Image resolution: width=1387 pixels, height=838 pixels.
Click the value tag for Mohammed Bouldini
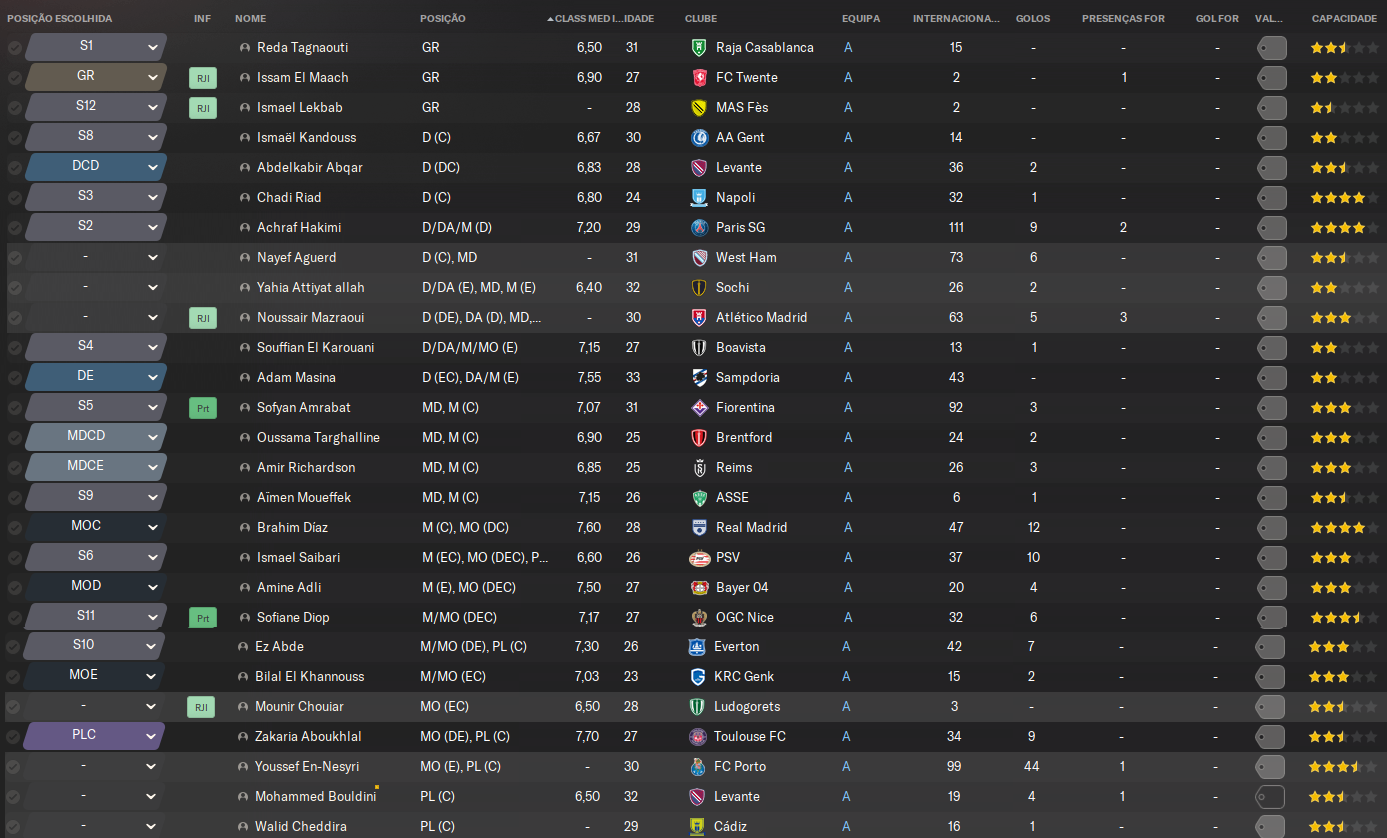[1271, 797]
